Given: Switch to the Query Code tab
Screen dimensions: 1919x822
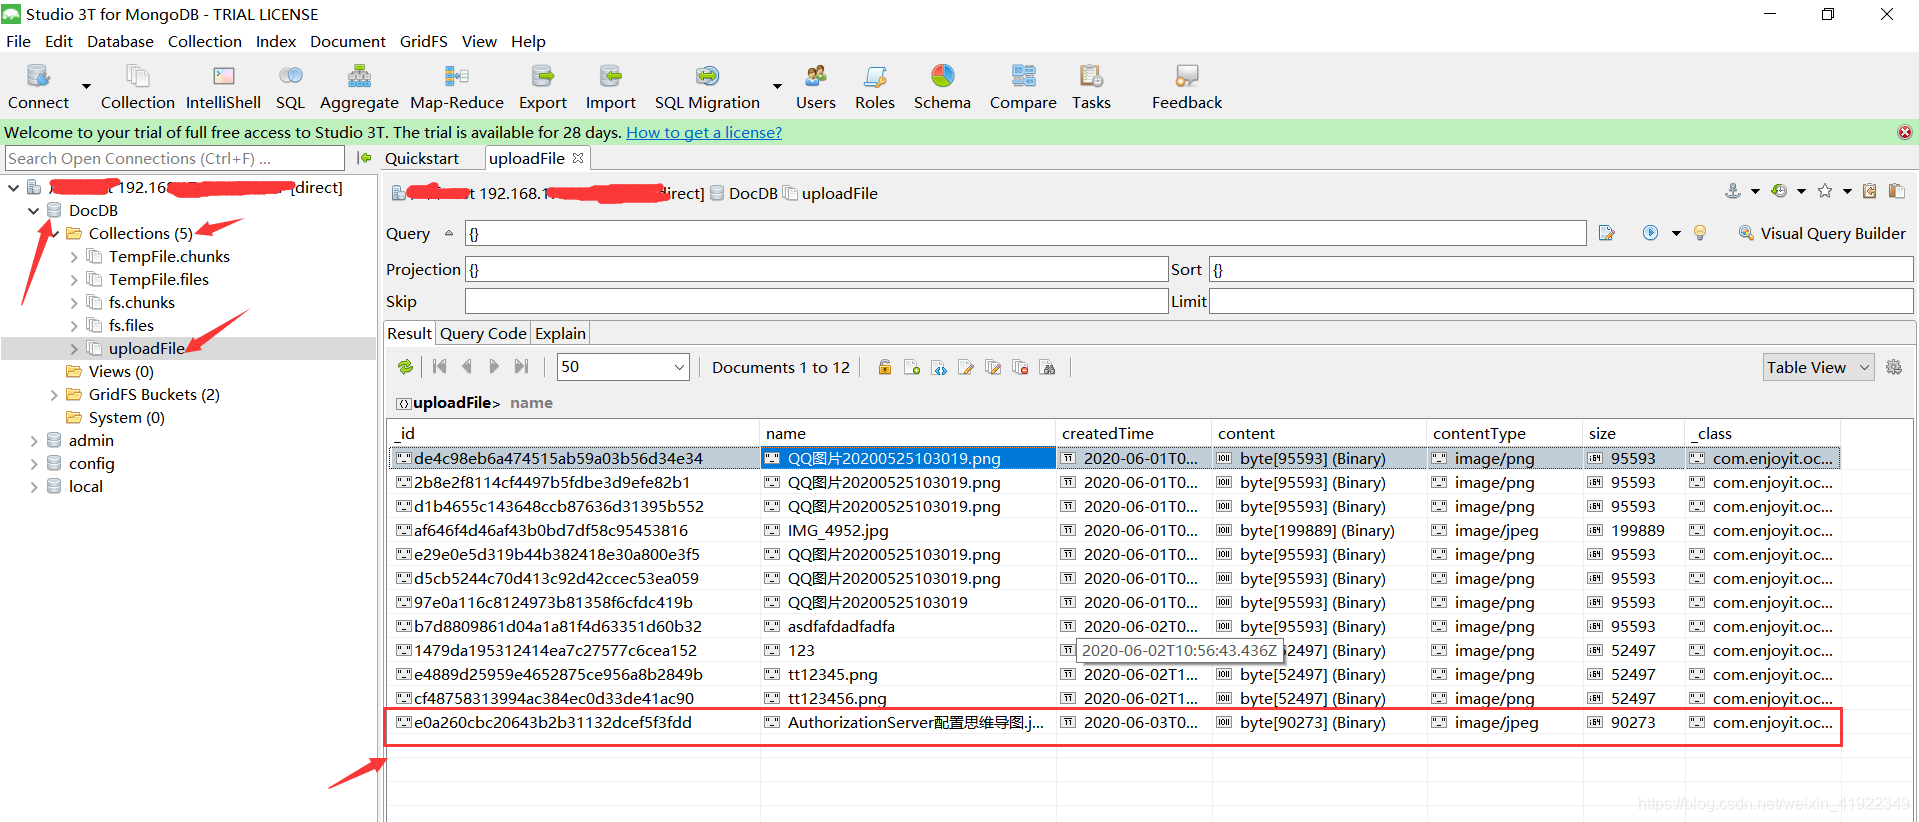Looking at the screenshot, I should pos(483,333).
